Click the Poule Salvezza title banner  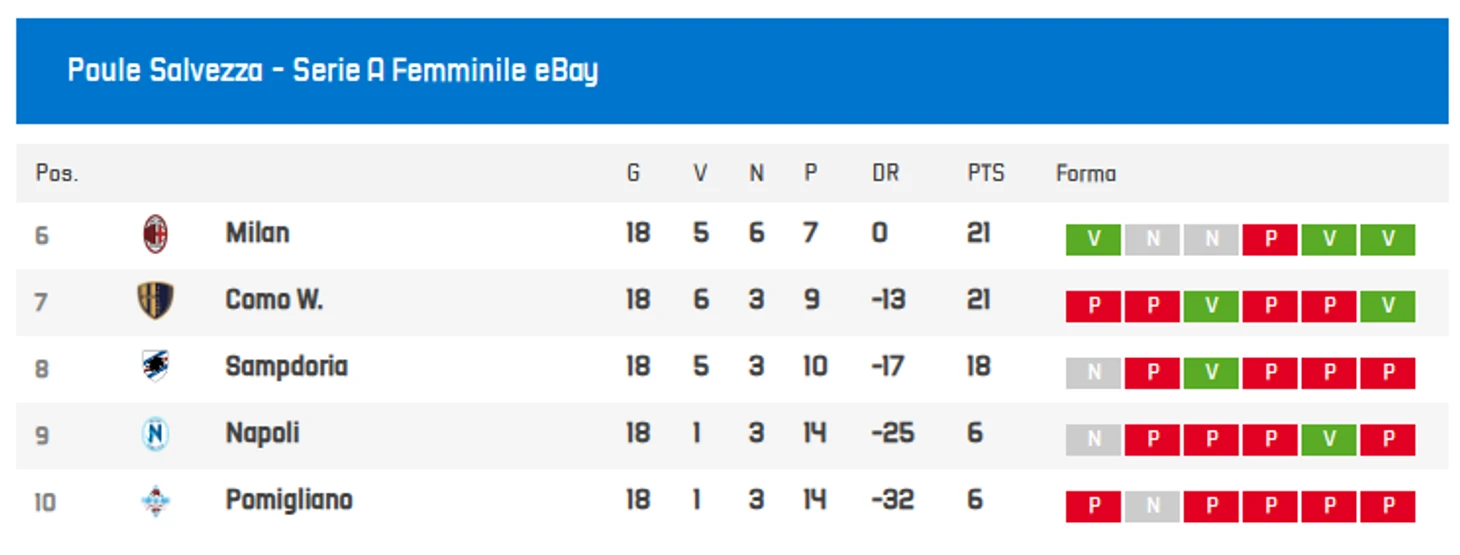[x=732, y=71]
